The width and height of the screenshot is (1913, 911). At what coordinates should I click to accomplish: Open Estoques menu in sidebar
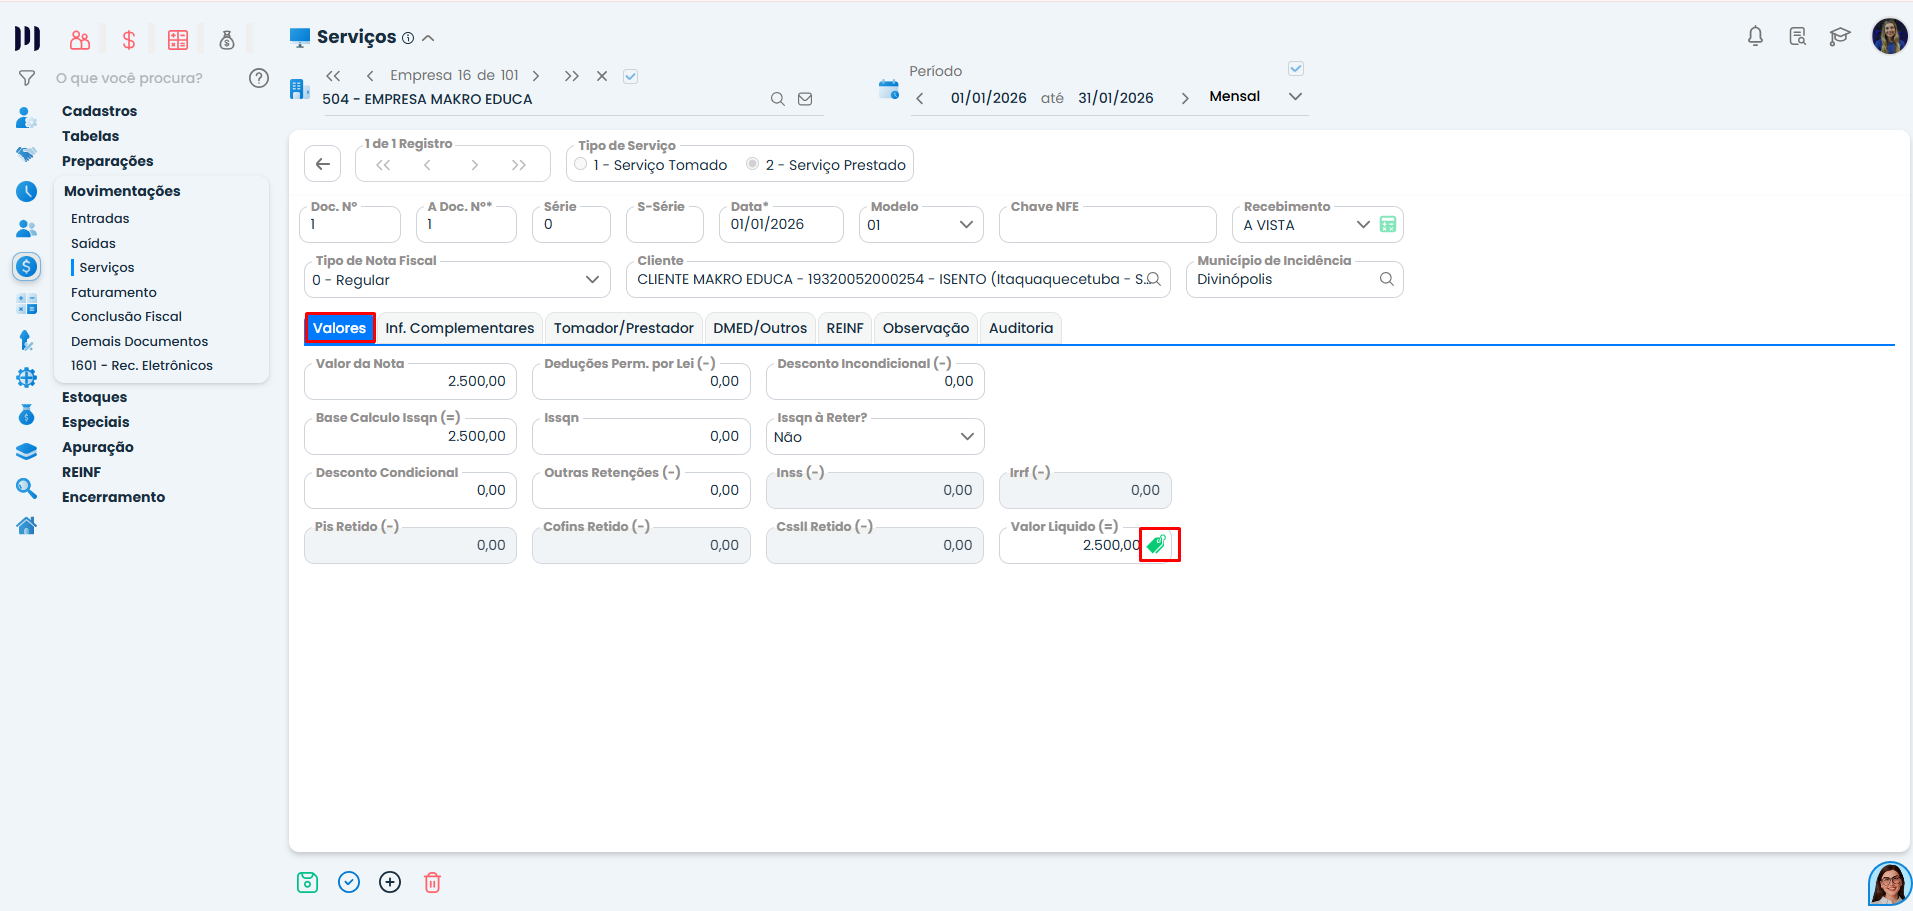click(94, 397)
